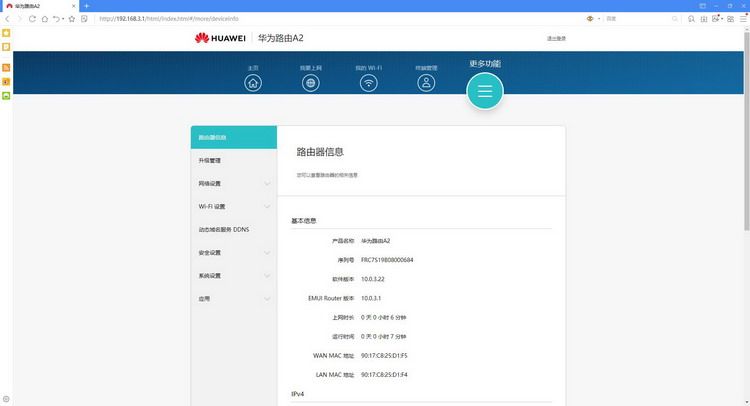The height and width of the screenshot is (406, 750).
Task: Select the Wi-Fi 设置 sidebar item
Action: (x=234, y=207)
